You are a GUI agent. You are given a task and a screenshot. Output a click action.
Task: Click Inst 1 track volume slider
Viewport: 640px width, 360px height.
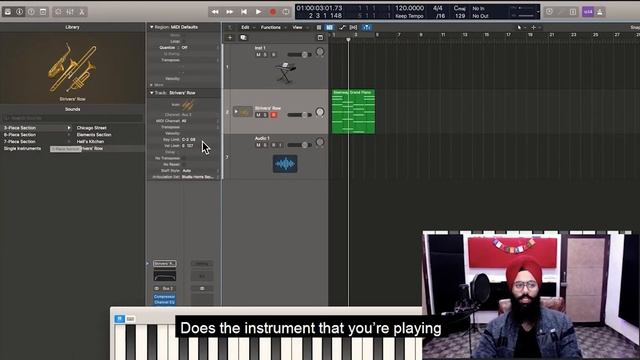point(299,55)
